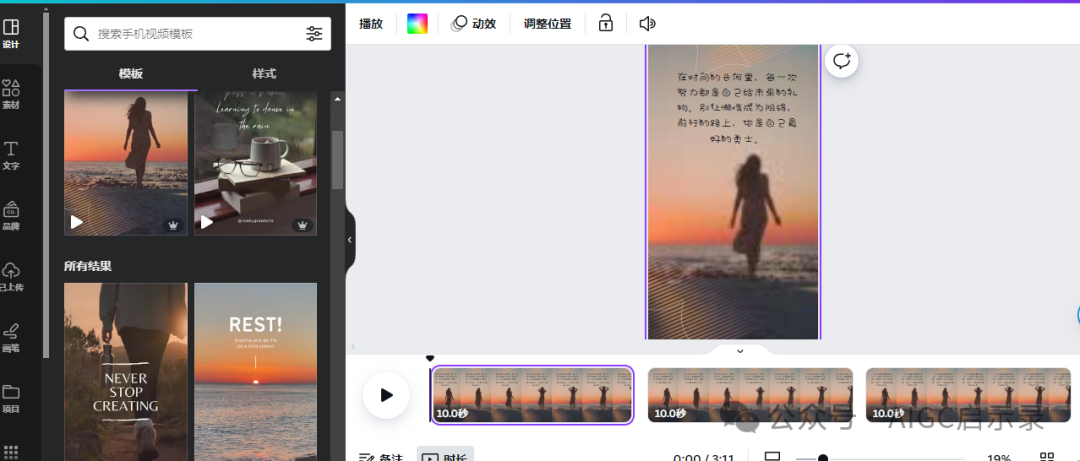Click the 搜索手机视频模板 search field
The width and height of the screenshot is (1080, 461).
tap(198, 34)
